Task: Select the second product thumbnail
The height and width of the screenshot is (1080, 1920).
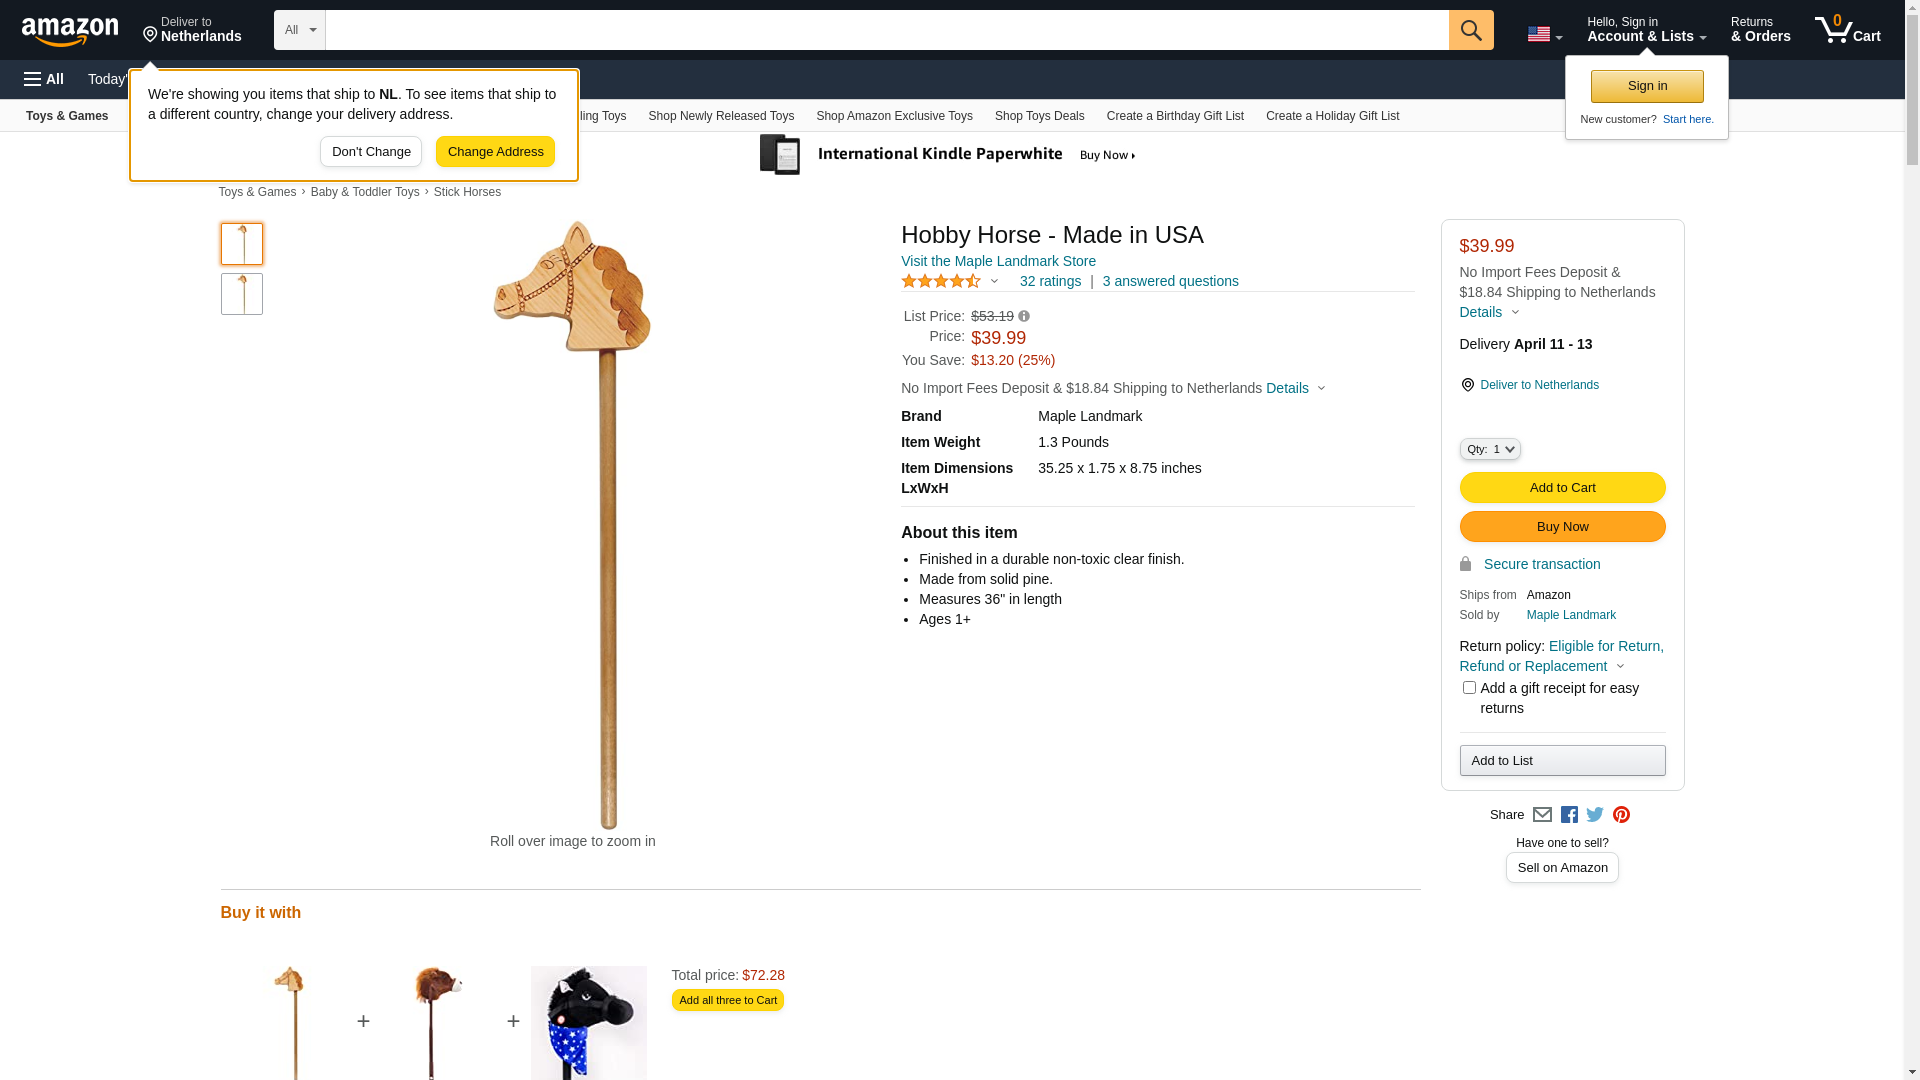Action: point(242,294)
